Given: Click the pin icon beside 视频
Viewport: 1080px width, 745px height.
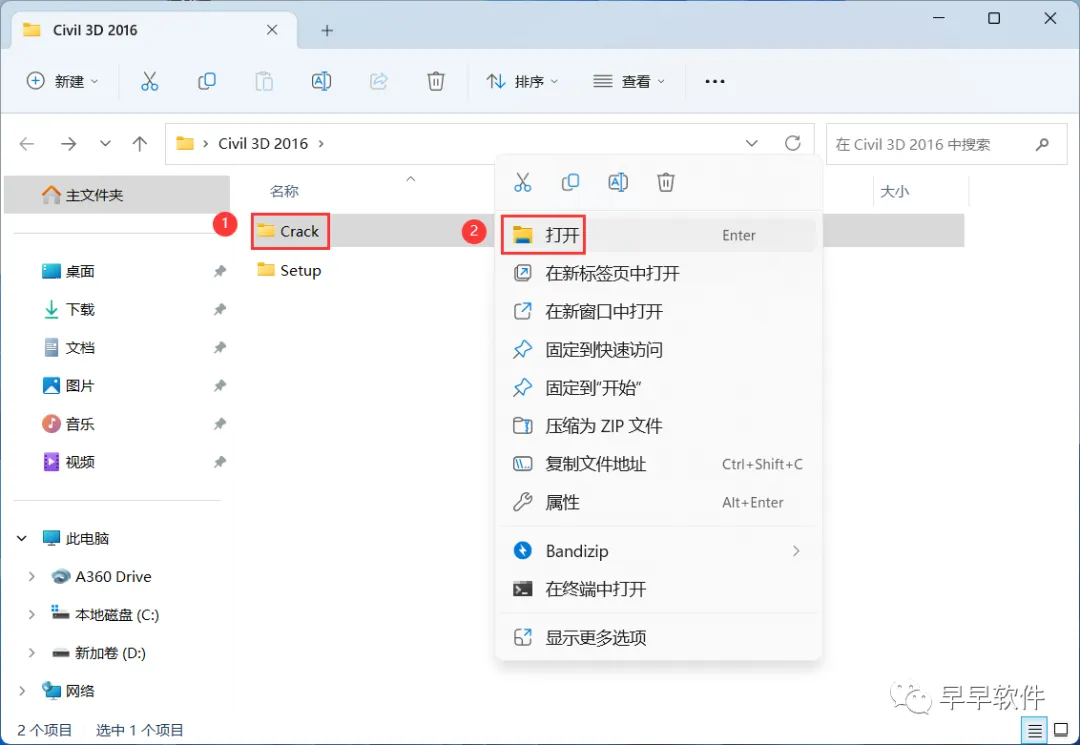Looking at the screenshot, I should pos(220,462).
